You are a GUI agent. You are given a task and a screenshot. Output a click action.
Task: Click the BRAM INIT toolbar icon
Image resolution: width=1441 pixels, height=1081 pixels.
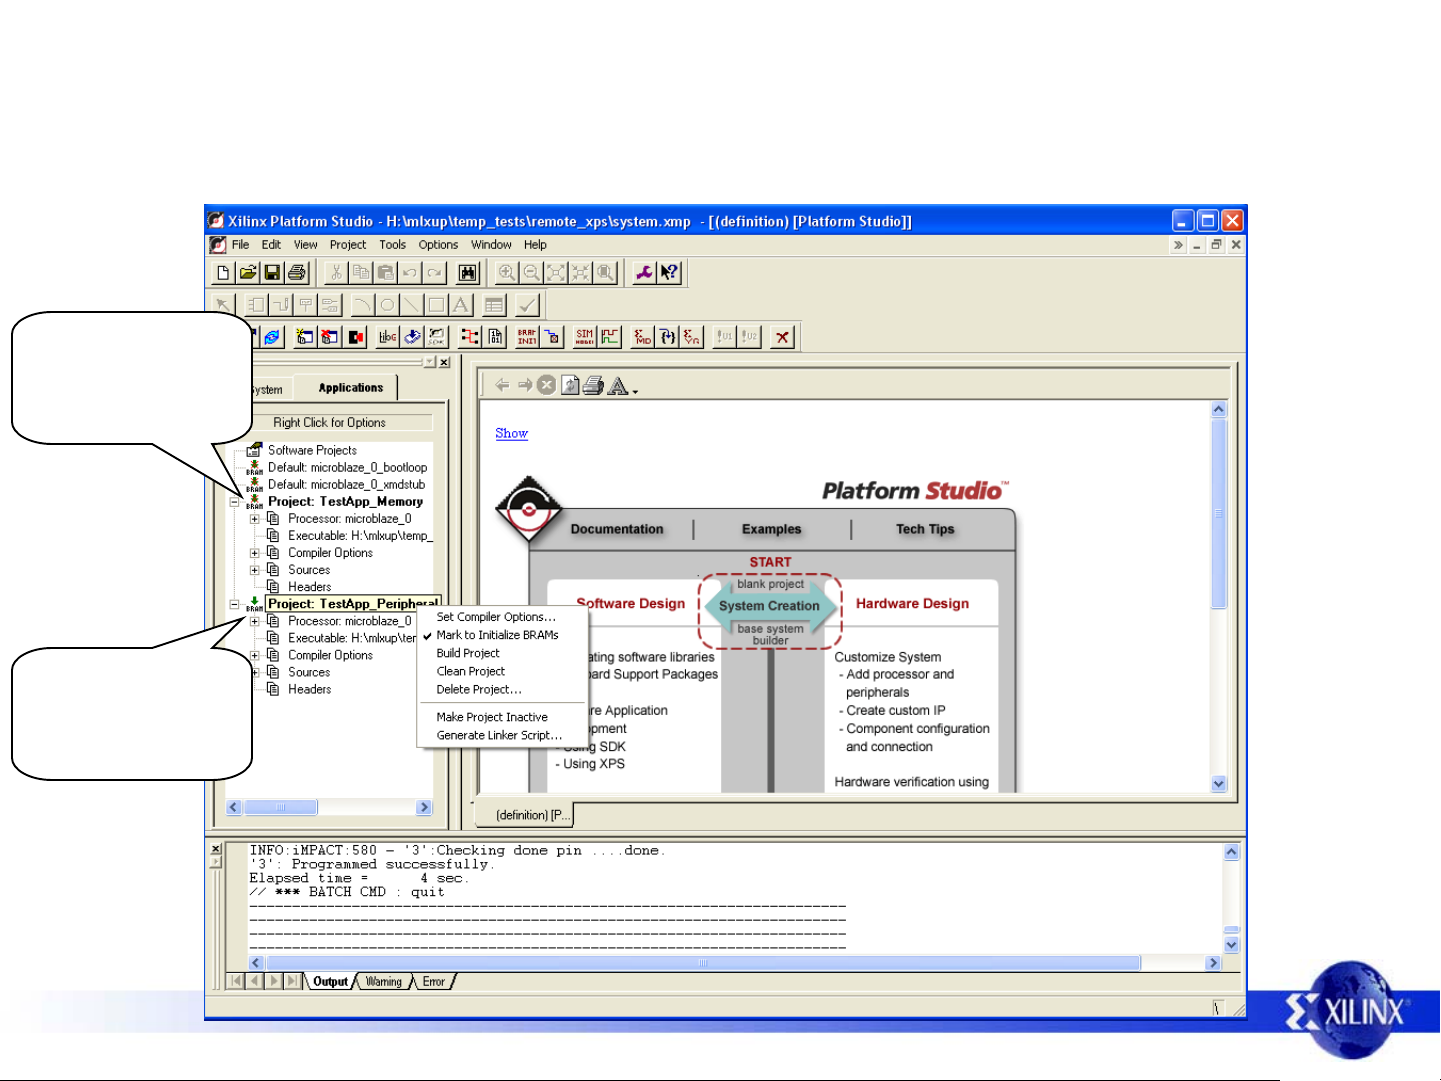click(x=527, y=337)
